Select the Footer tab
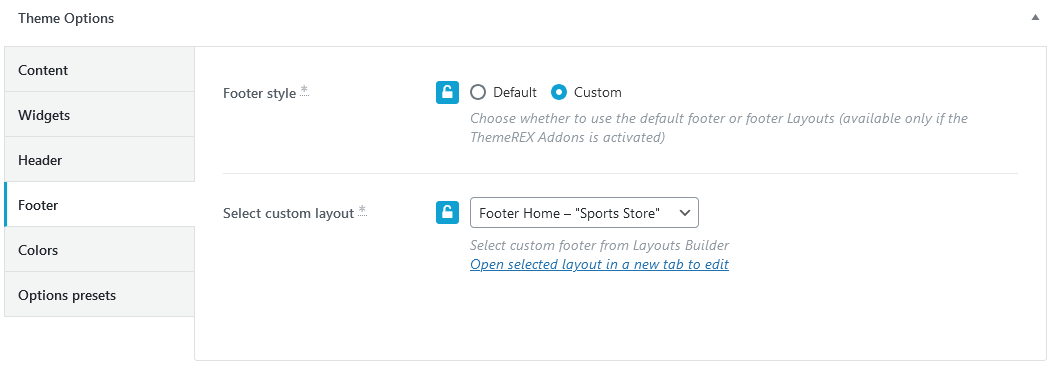 pyautogui.click(x=99, y=204)
